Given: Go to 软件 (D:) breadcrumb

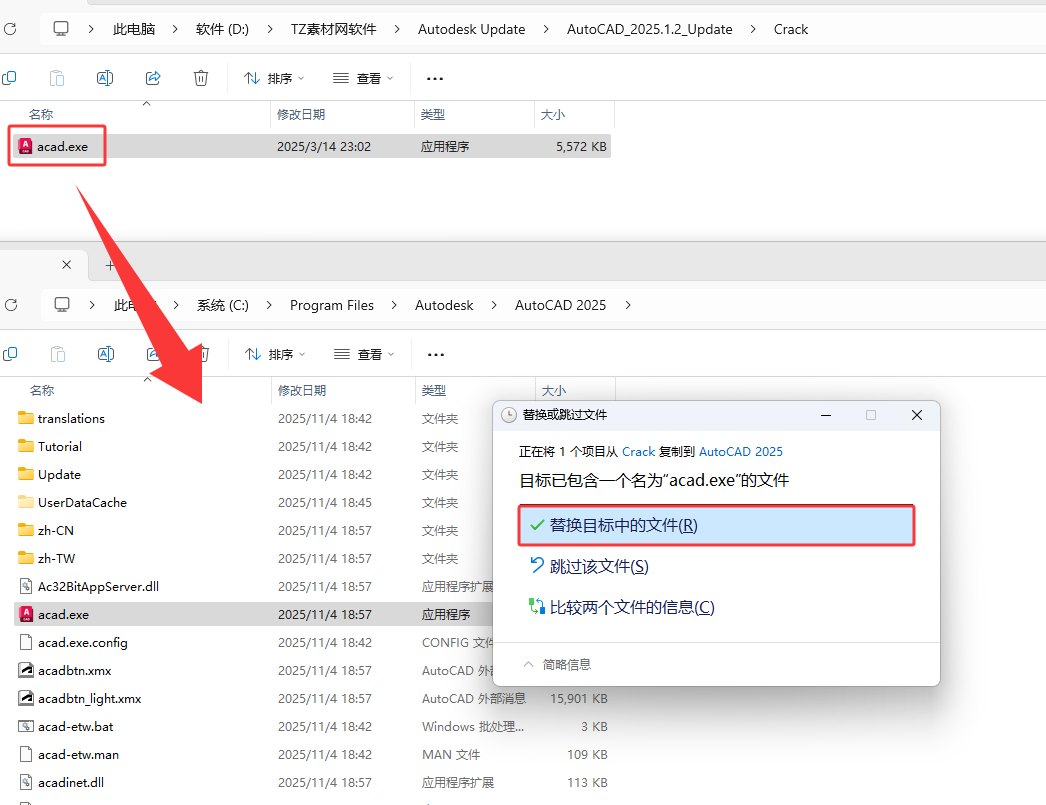Looking at the screenshot, I should pyautogui.click(x=222, y=29).
